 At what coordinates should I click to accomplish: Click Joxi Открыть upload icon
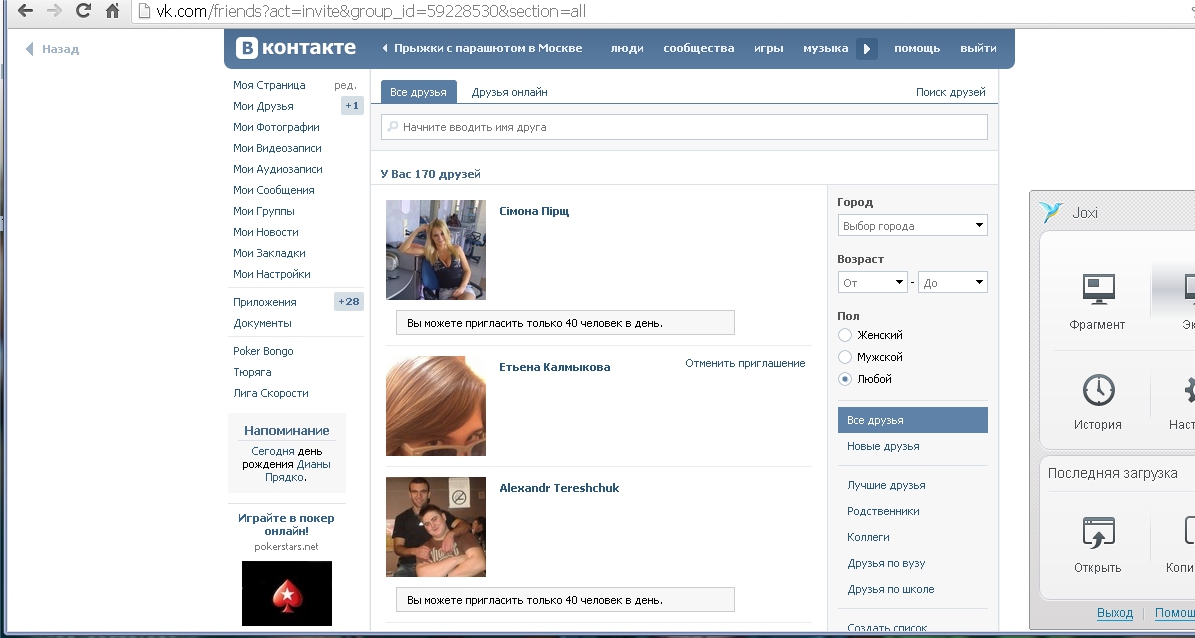click(1097, 532)
